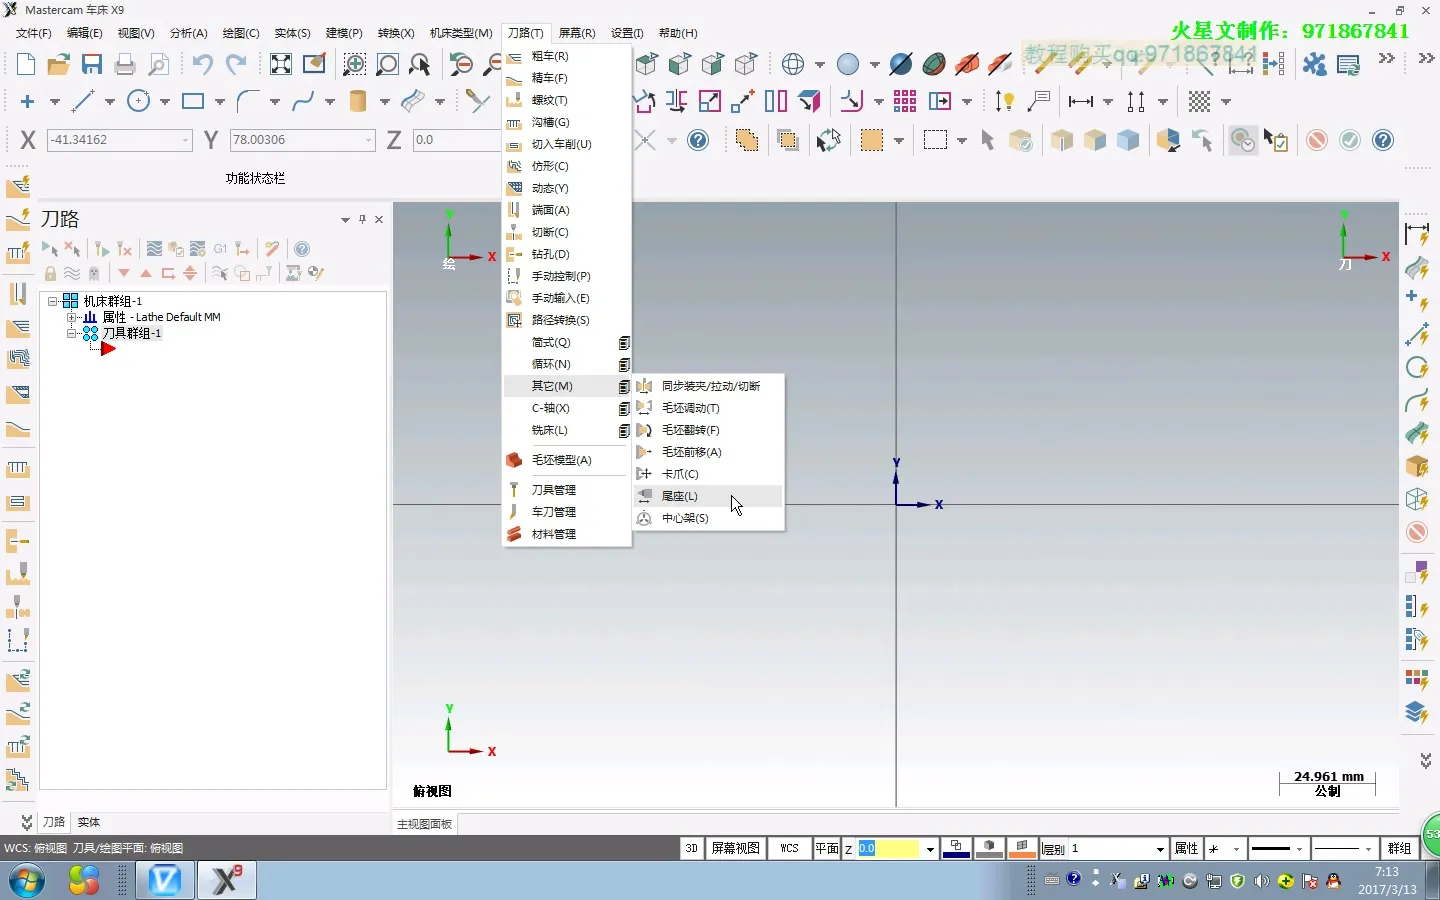The height and width of the screenshot is (900, 1440).
Task: Click the X coordinate input field
Action: click(x=113, y=140)
